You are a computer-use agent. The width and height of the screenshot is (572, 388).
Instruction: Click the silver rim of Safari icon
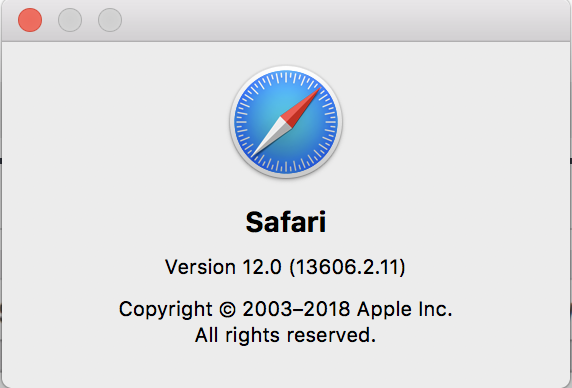click(x=286, y=67)
